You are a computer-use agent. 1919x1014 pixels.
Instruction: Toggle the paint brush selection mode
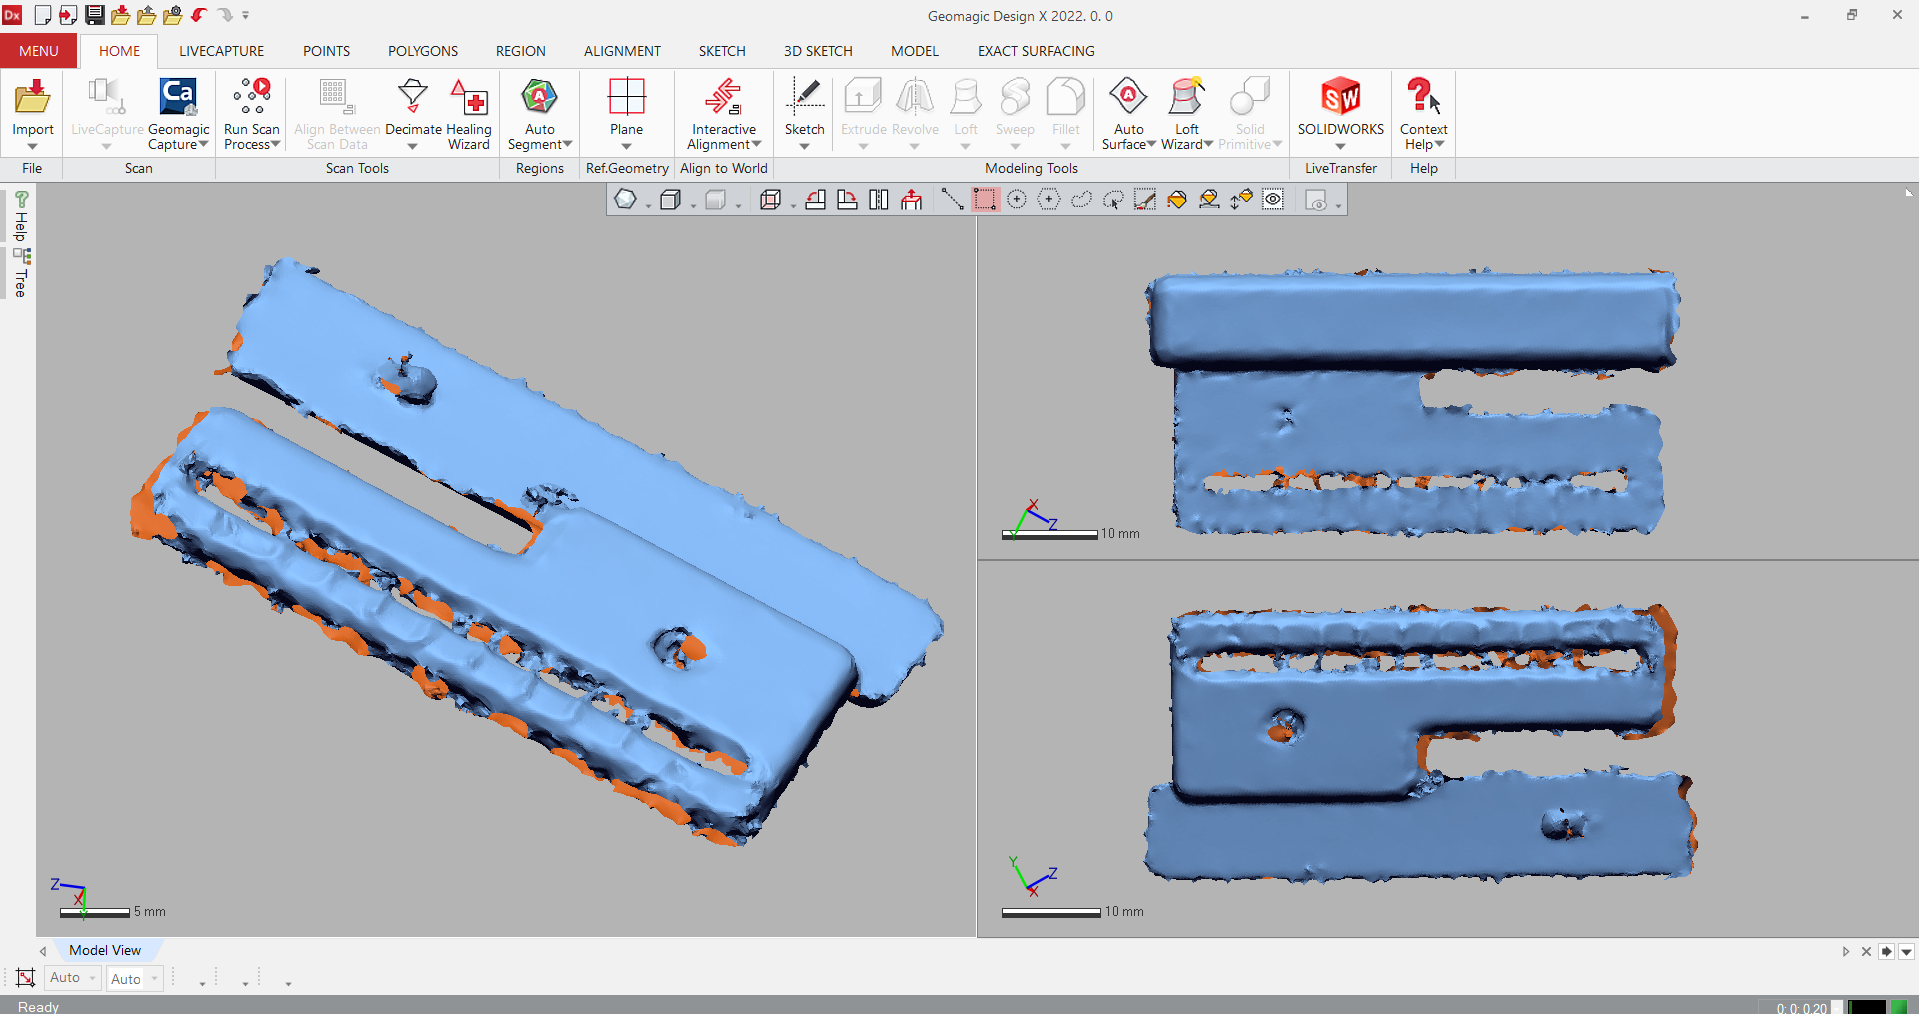pos(1145,200)
